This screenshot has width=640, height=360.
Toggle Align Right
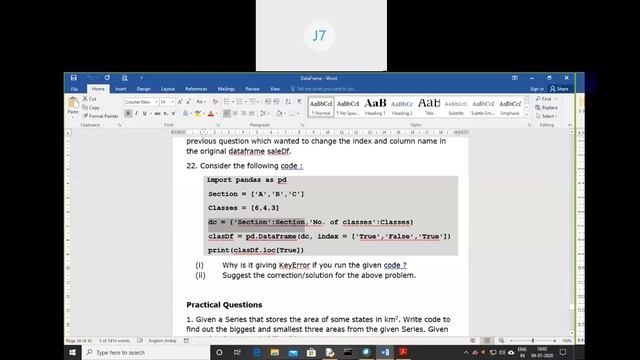[243, 113]
